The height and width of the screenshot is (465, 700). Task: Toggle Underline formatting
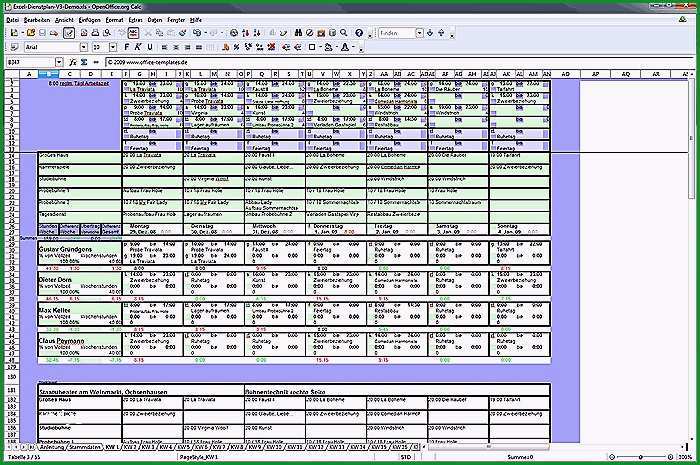tap(150, 47)
